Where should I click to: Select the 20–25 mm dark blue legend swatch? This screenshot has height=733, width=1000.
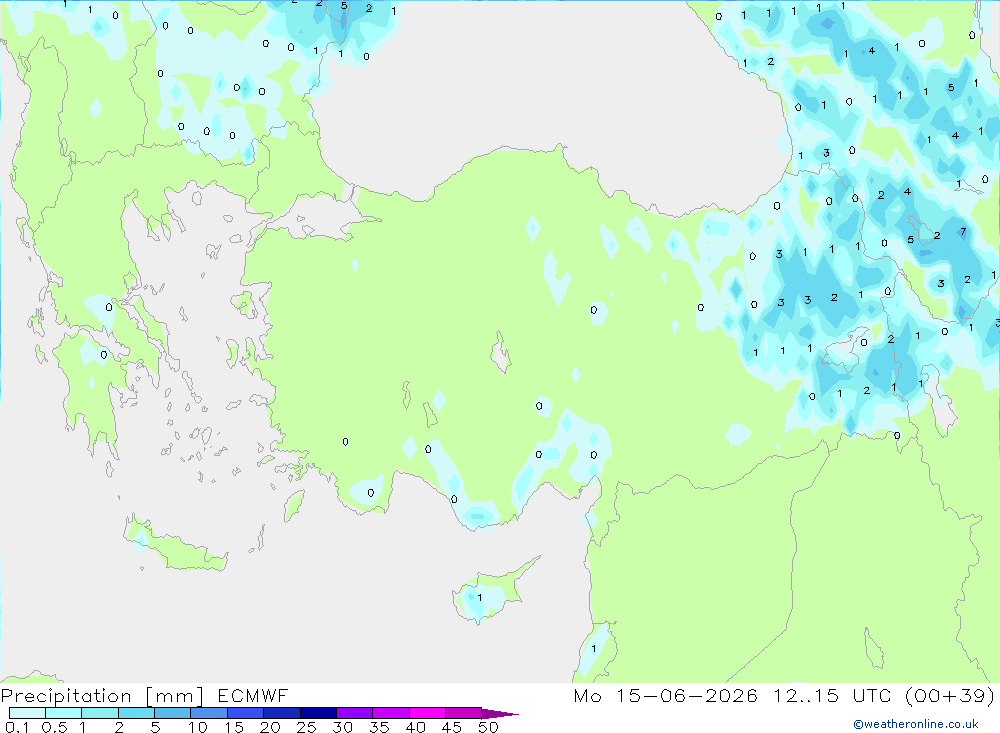(x=281, y=713)
